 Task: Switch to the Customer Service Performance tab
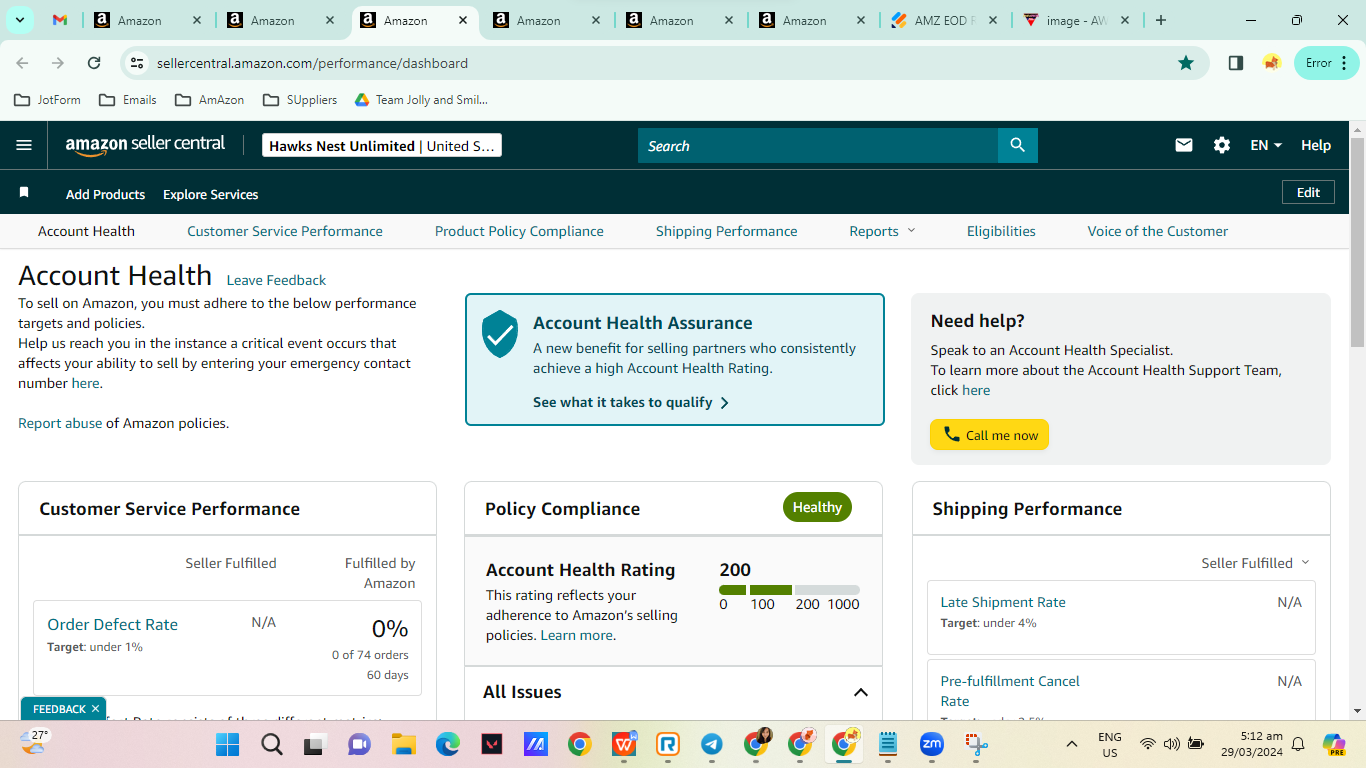pos(285,231)
